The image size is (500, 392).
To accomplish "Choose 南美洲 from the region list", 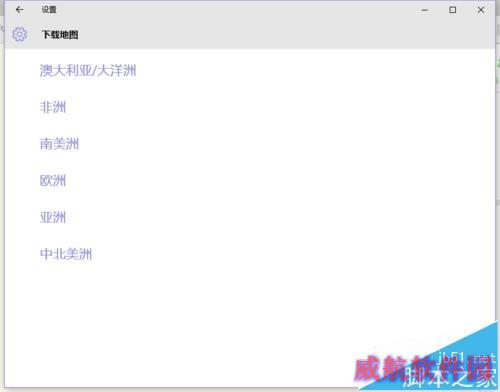I will click(59, 144).
